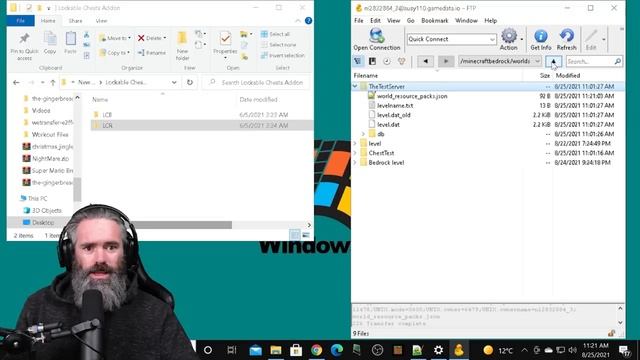Switch Explorer to large icons view
Viewport: 640px width, 360px height.
(306, 235)
